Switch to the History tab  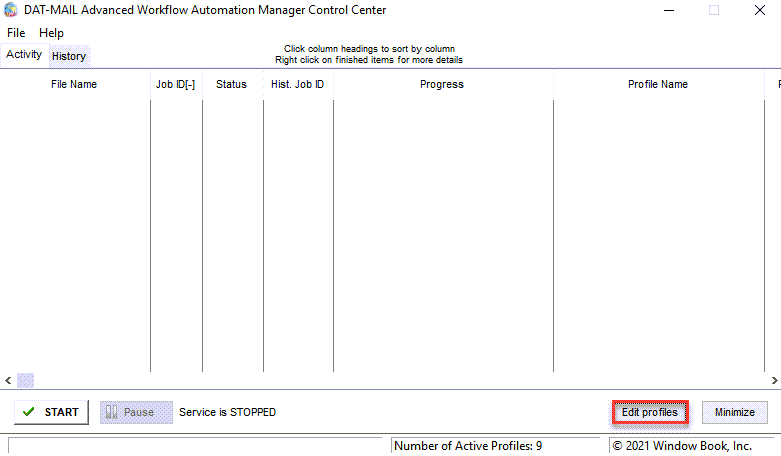(69, 56)
